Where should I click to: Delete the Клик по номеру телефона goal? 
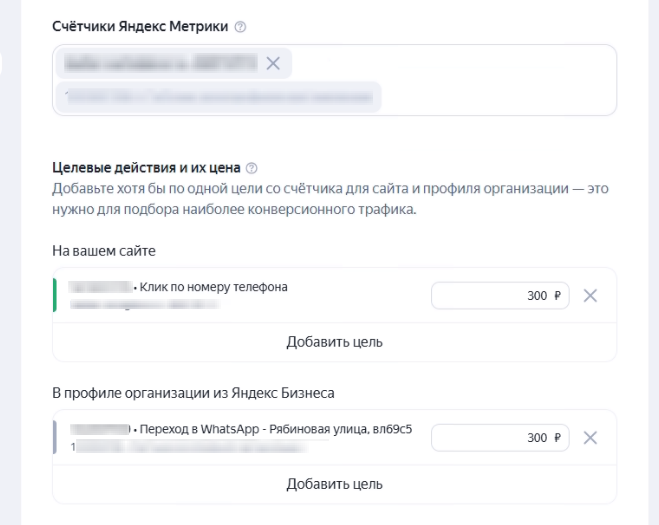tap(590, 295)
